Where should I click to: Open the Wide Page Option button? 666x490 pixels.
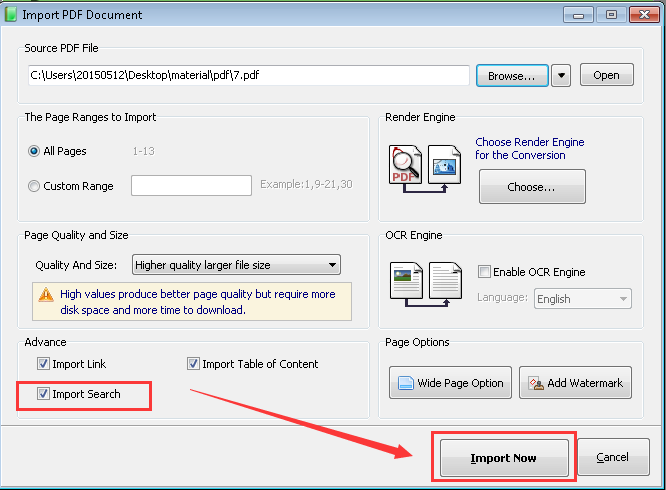click(450, 383)
